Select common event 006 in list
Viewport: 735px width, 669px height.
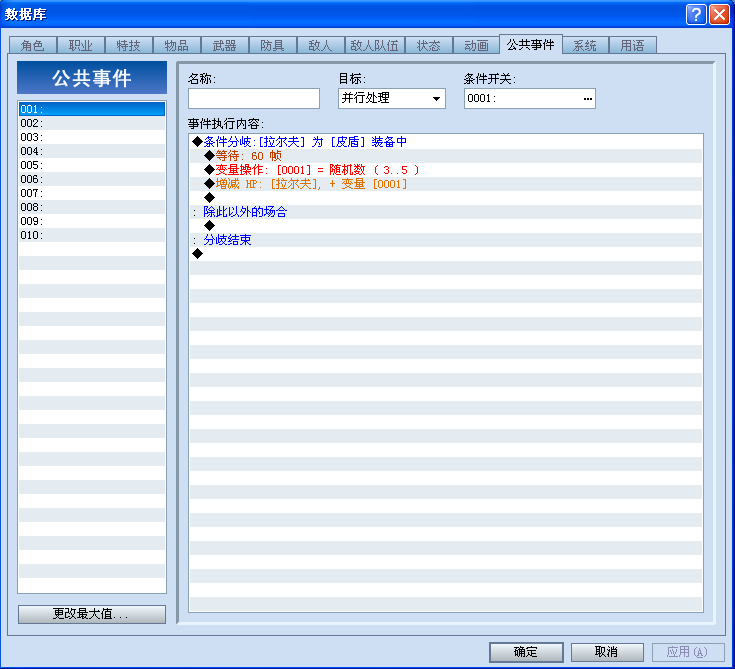[92, 179]
